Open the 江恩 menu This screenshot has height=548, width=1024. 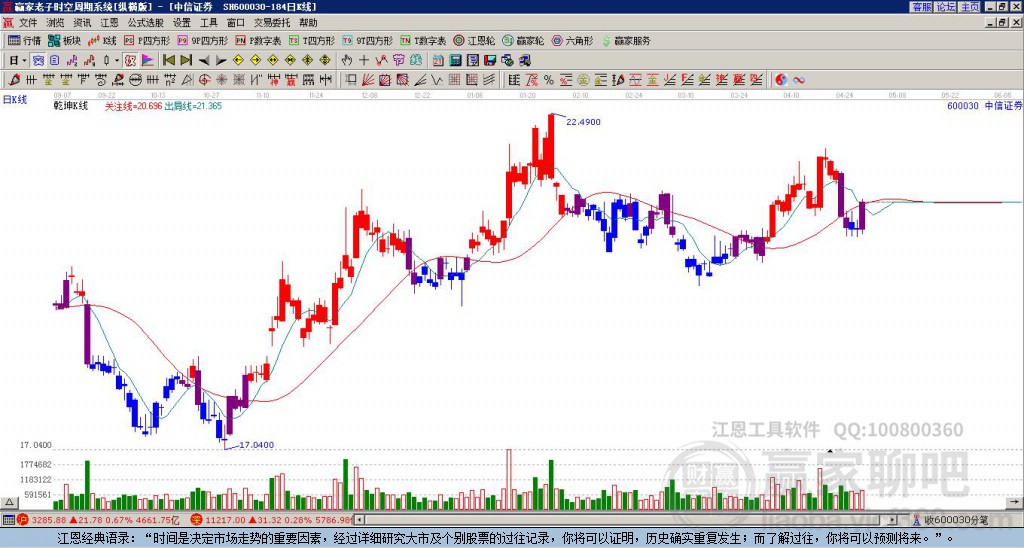(110, 23)
